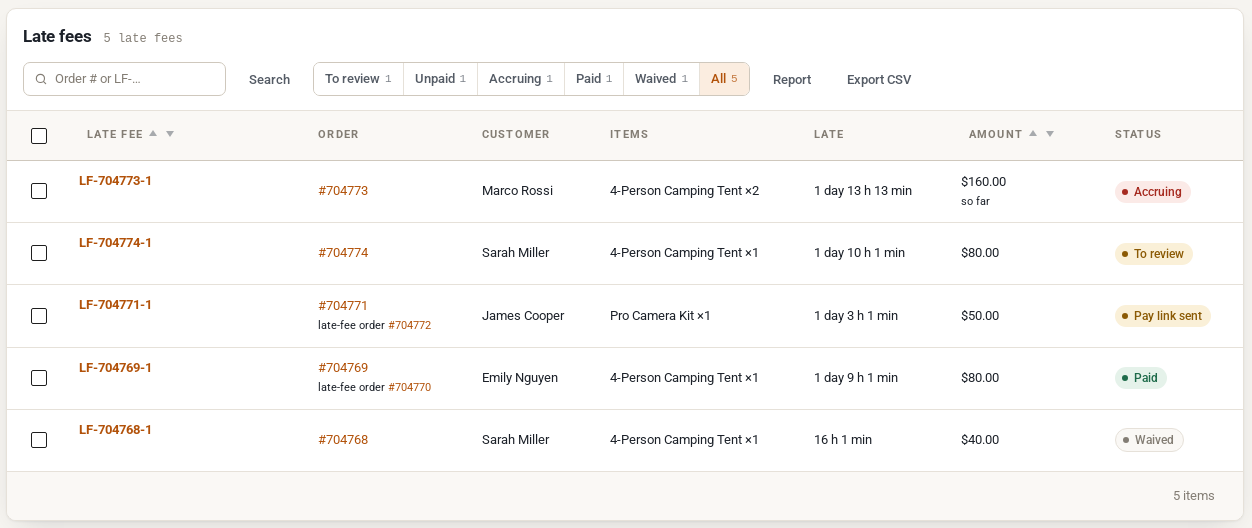This screenshot has height=528, width=1252.
Task: Sort Late Fee column descending arrow
Action: [170, 133]
